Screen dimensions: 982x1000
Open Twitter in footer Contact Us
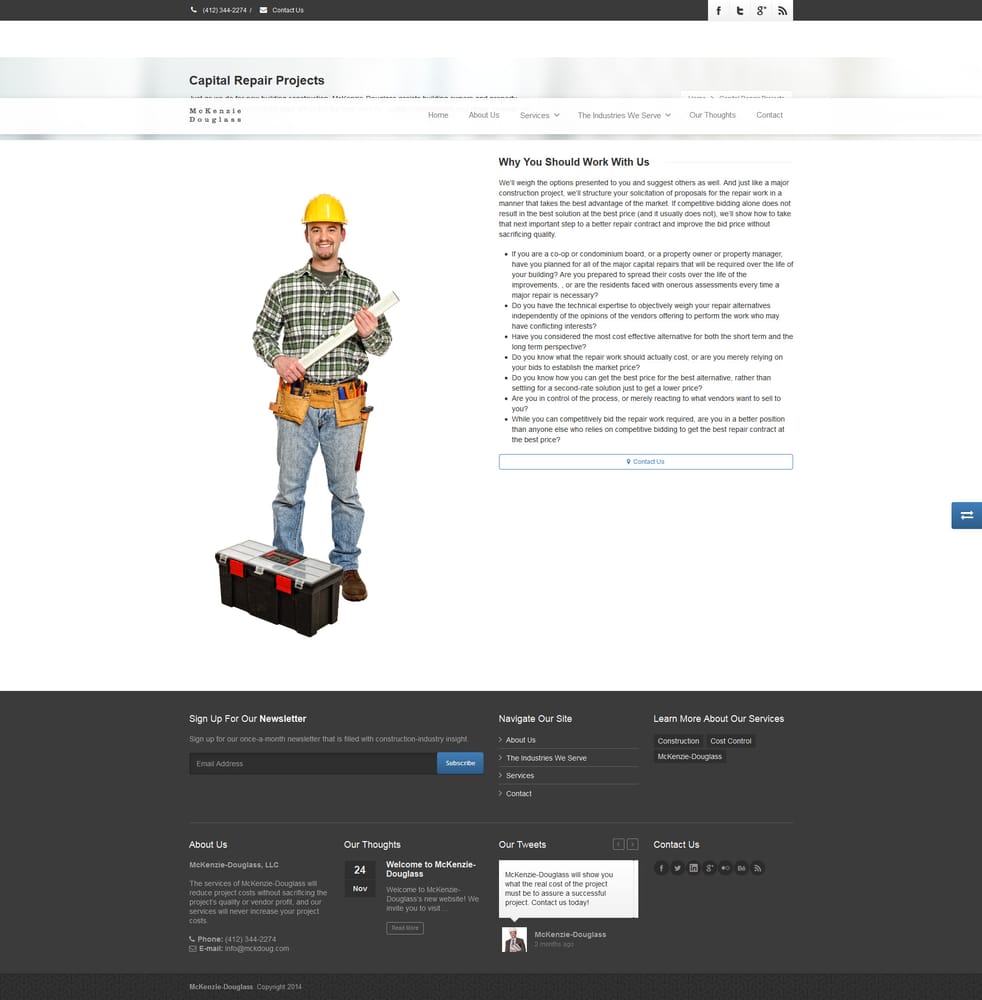coord(677,868)
